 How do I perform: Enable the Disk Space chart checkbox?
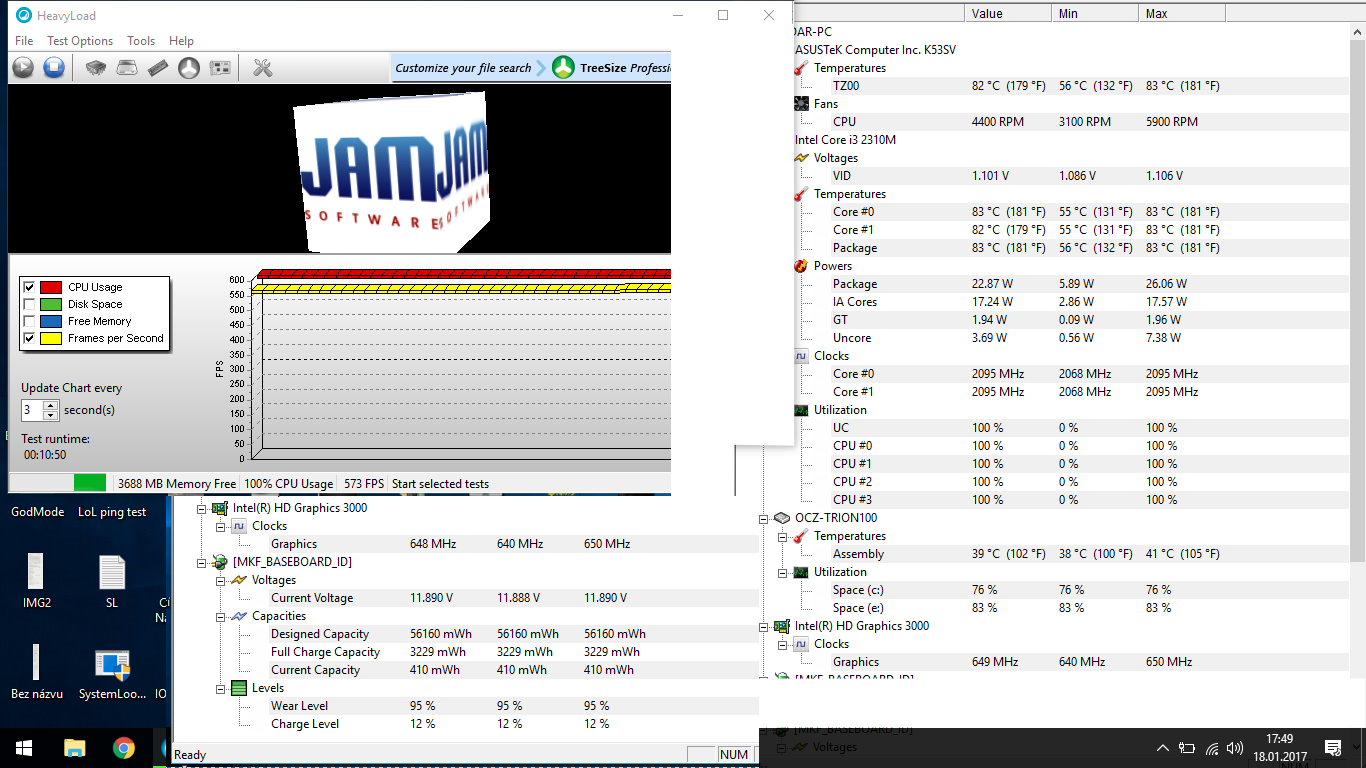[x=29, y=304]
